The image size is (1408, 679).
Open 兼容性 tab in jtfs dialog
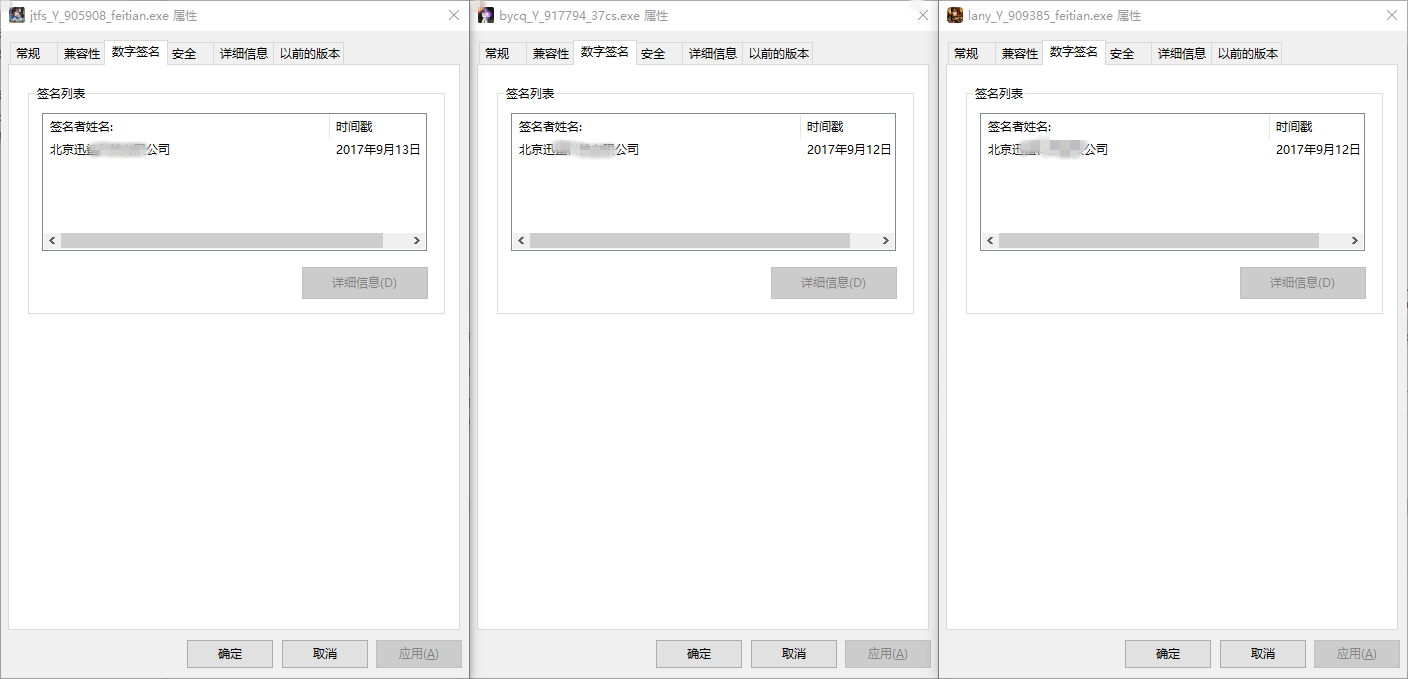click(x=81, y=53)
